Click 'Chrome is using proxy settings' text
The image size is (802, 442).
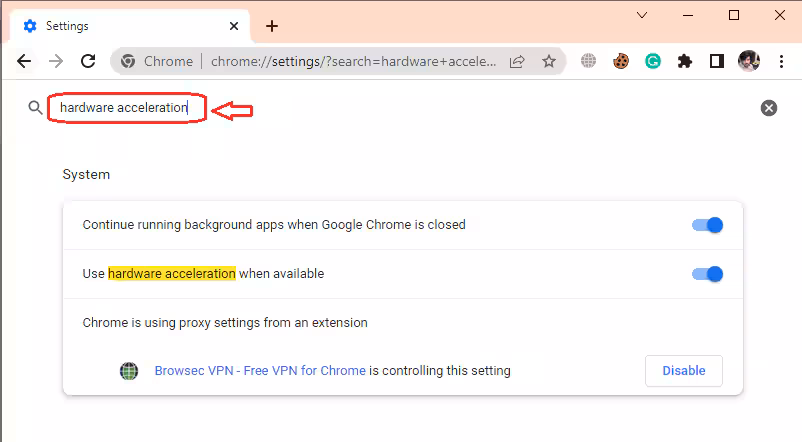point(225,323)
